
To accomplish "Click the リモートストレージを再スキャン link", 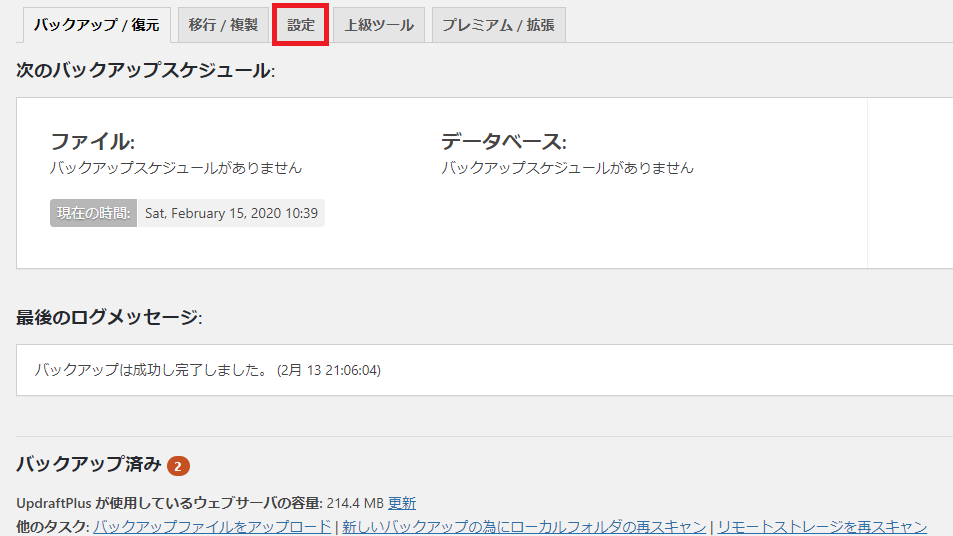I will (821, 527).
